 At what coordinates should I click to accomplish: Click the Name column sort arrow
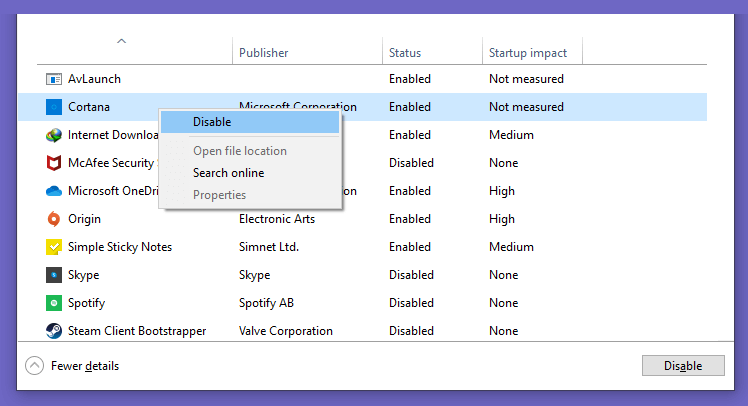click(122, 41)
